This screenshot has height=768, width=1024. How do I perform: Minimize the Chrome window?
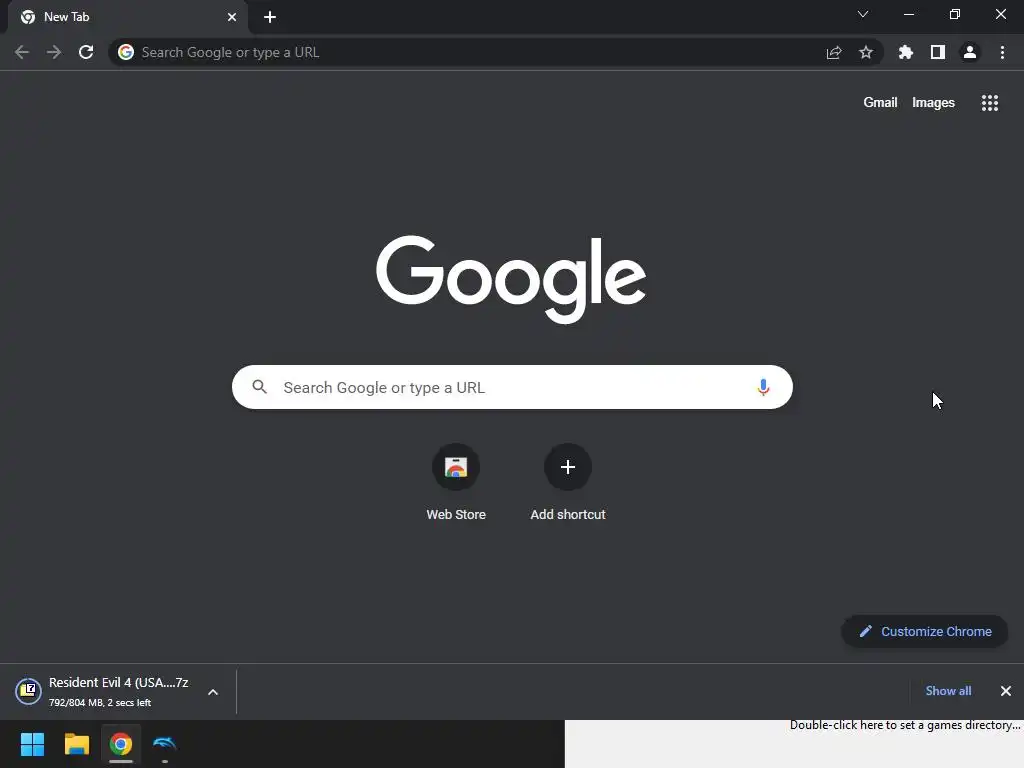point(909,14)
